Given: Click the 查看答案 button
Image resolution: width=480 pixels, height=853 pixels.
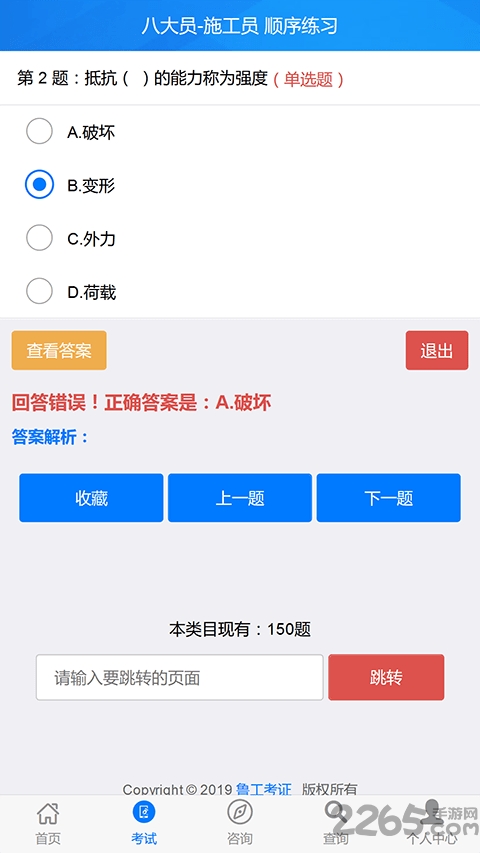Looking at the screenshot, I should pos(59,350).
